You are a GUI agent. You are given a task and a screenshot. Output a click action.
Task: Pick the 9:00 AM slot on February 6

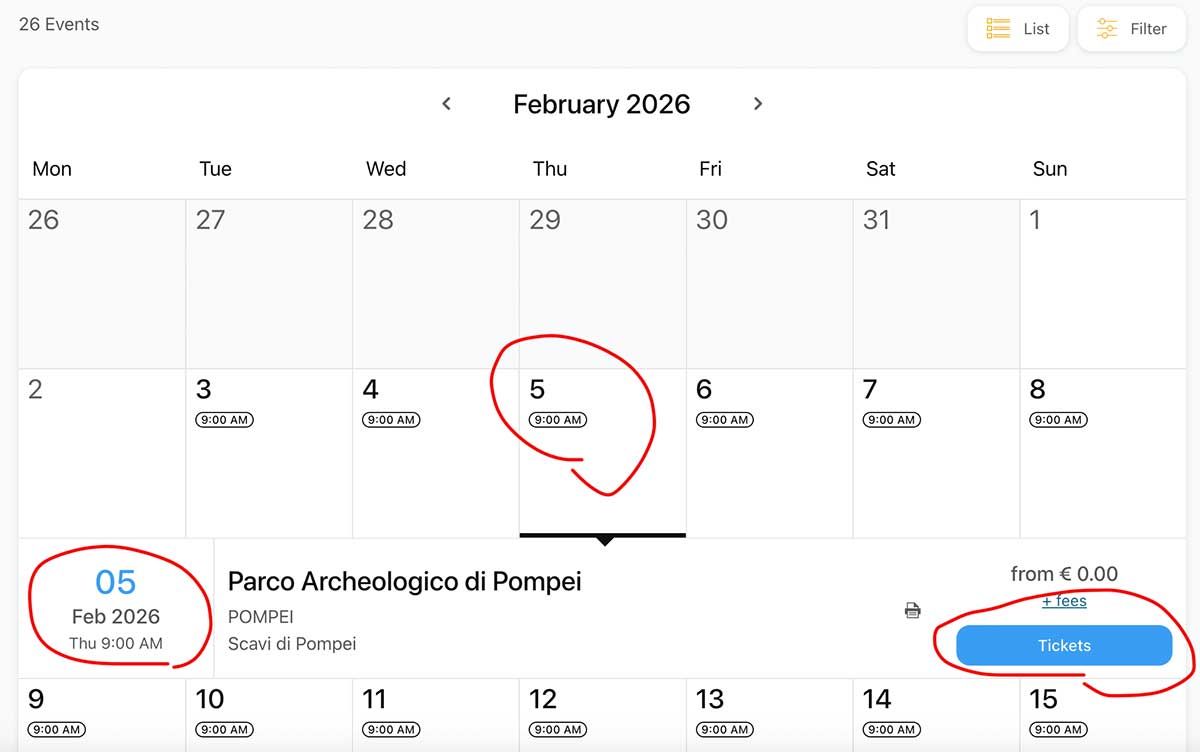click(x=725, y=420)
